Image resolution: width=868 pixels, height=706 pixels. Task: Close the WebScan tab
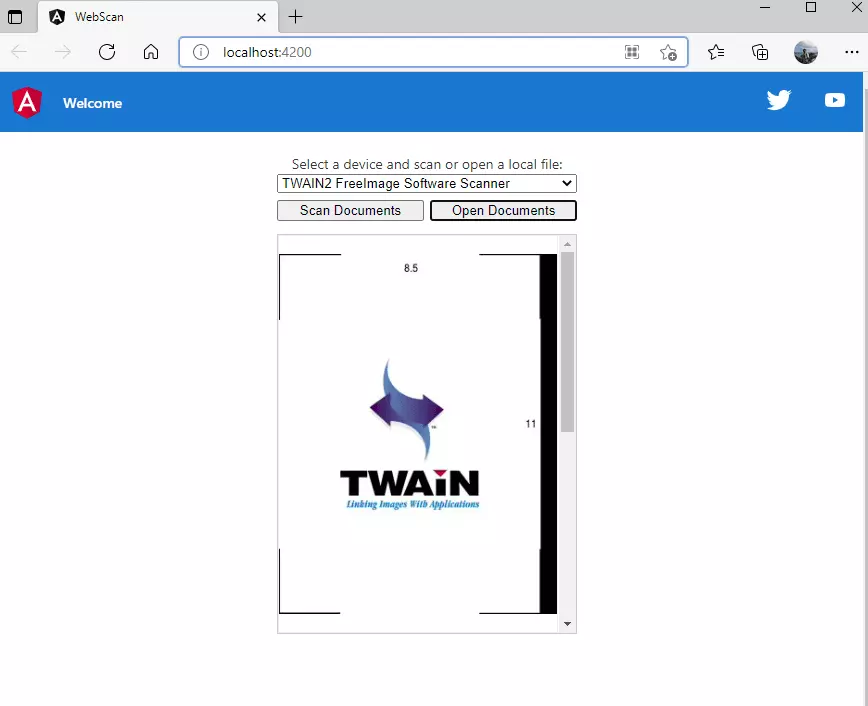(x=261, y=17)
